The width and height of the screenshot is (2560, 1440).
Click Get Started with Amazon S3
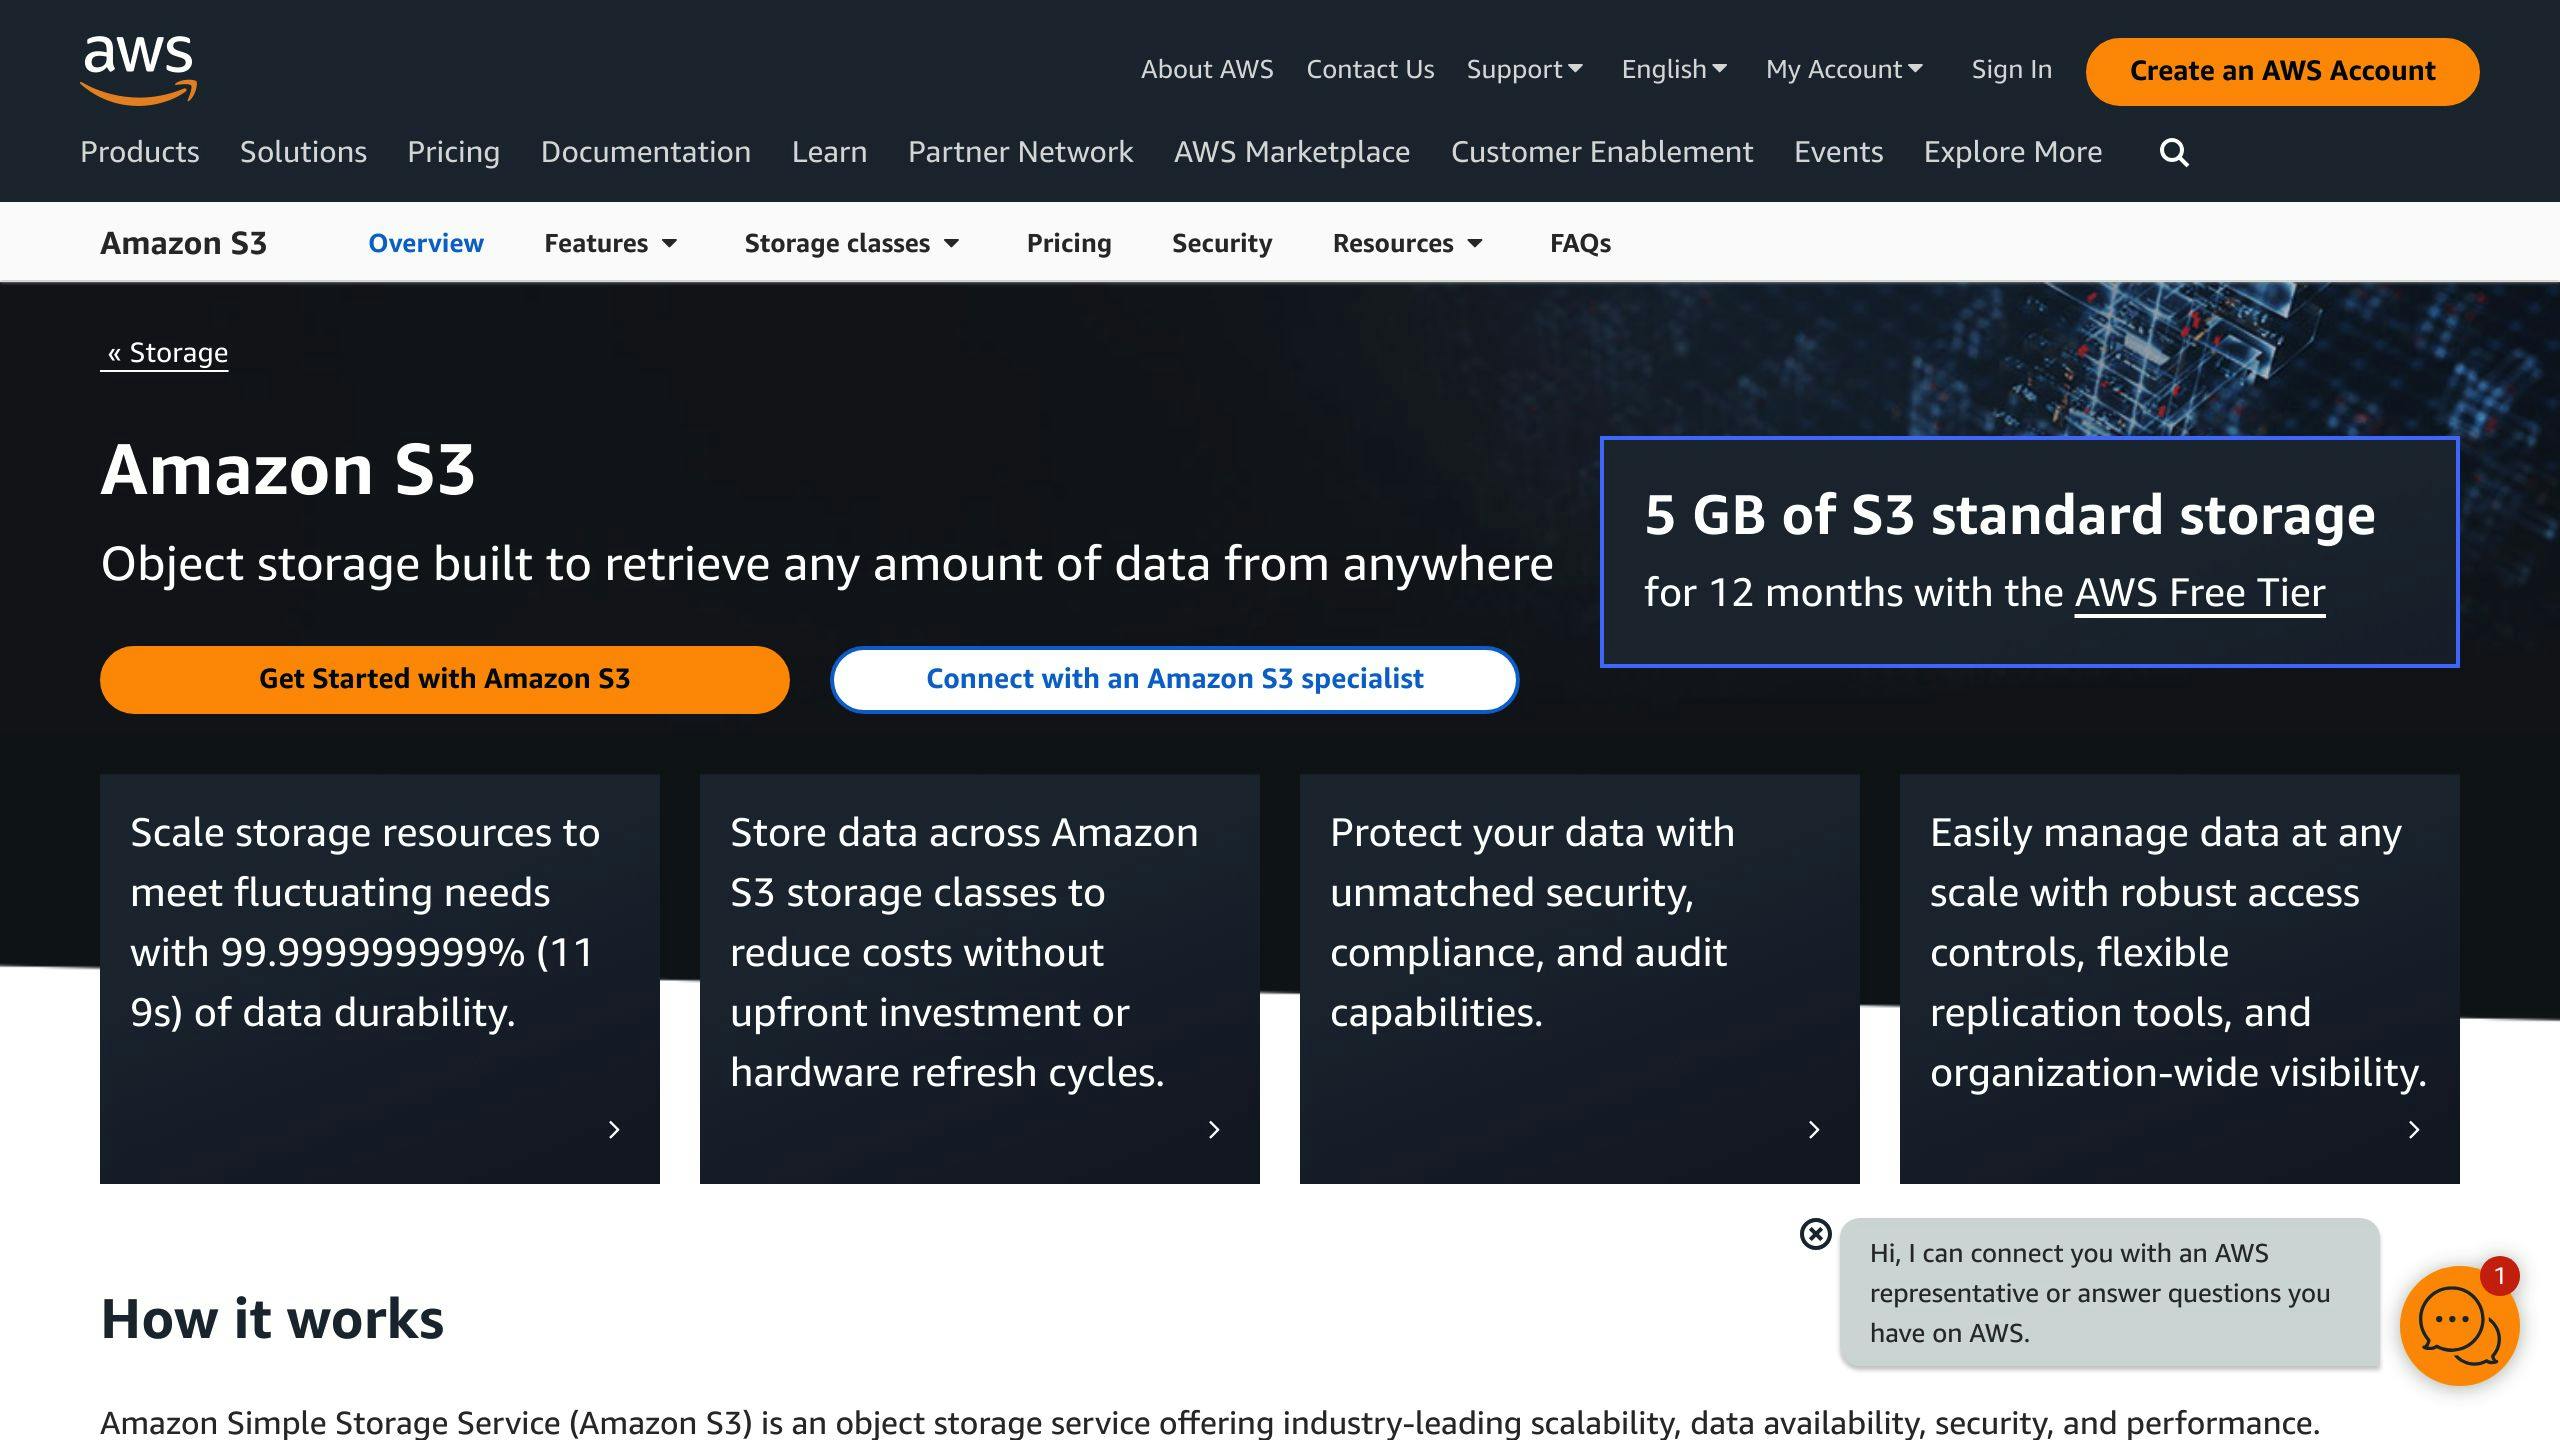pyautogui.click(x=445, y=679)
